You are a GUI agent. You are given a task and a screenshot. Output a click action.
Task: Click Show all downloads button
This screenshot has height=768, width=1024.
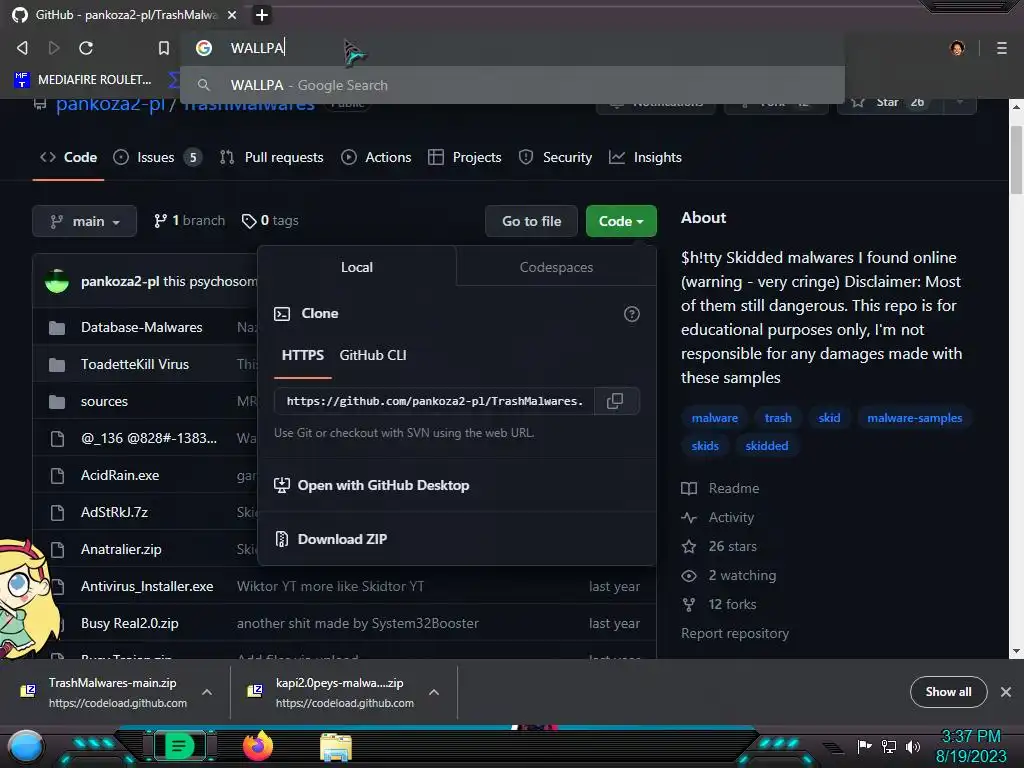[x=948, y=692]
